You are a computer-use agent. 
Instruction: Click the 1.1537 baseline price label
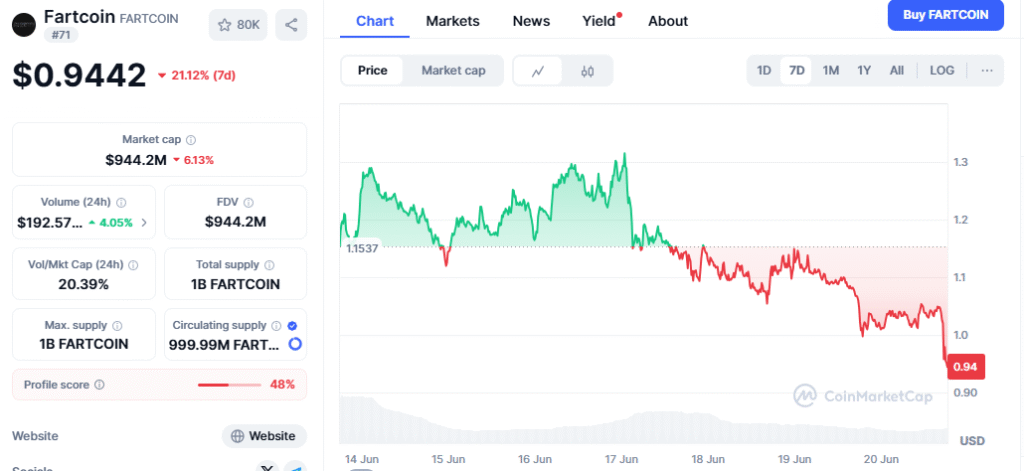point(362,248)
